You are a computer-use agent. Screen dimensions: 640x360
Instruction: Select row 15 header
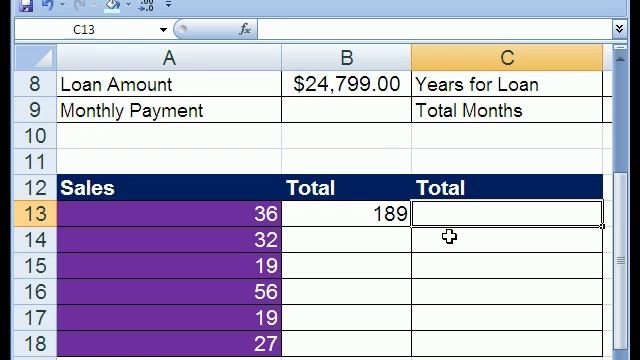(35, 266)
